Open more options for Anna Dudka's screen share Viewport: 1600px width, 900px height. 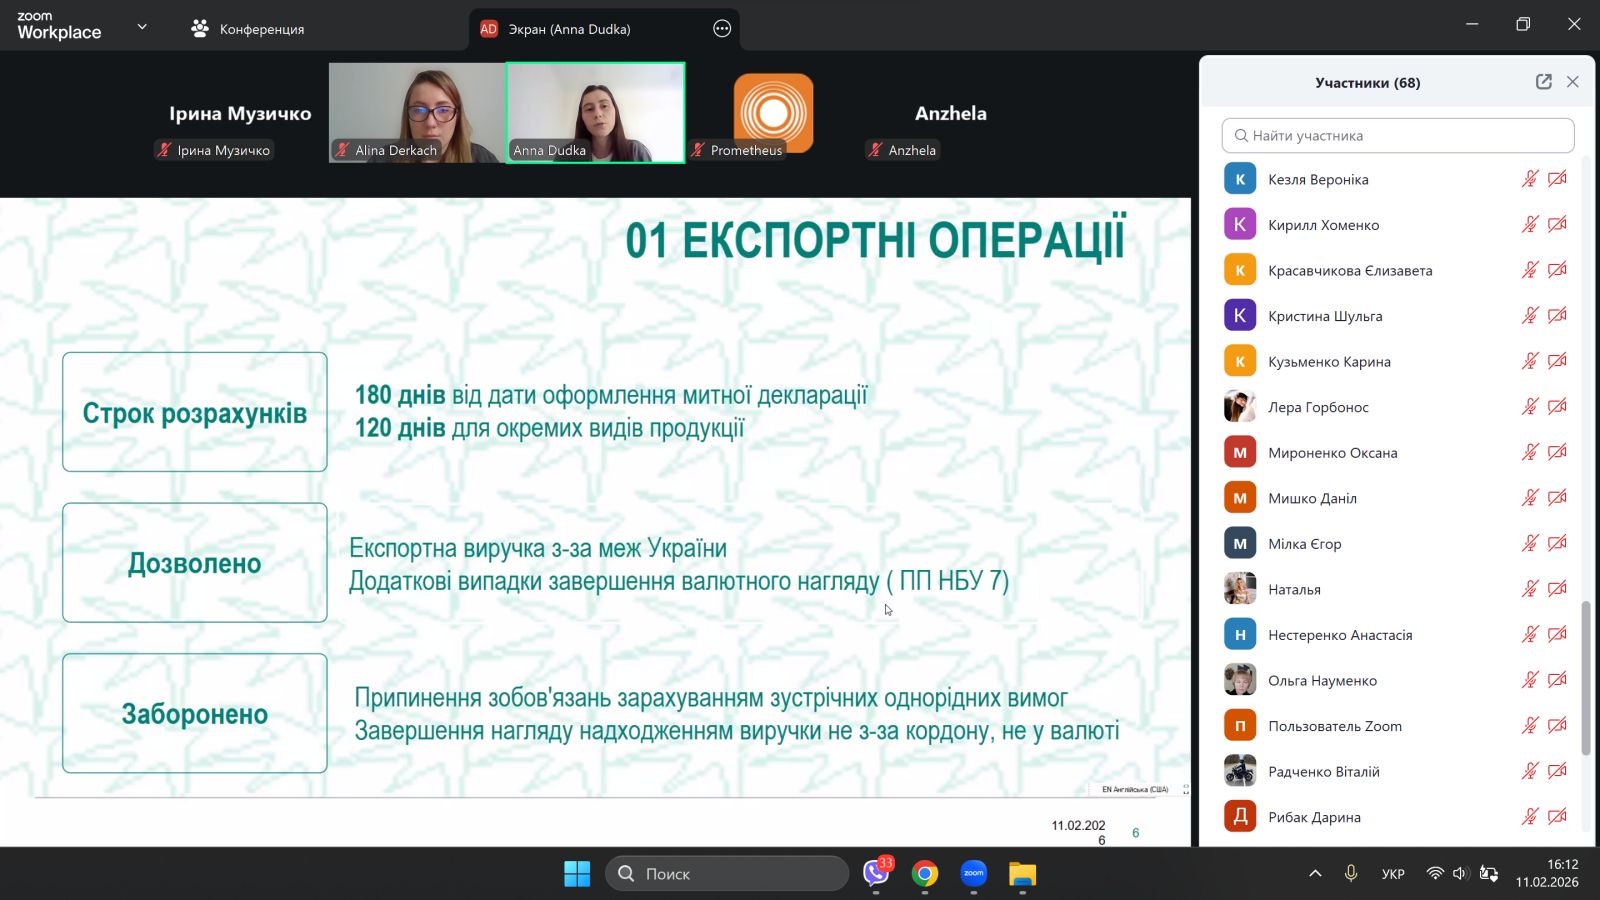pyautogui.click(x=722, y=29)
